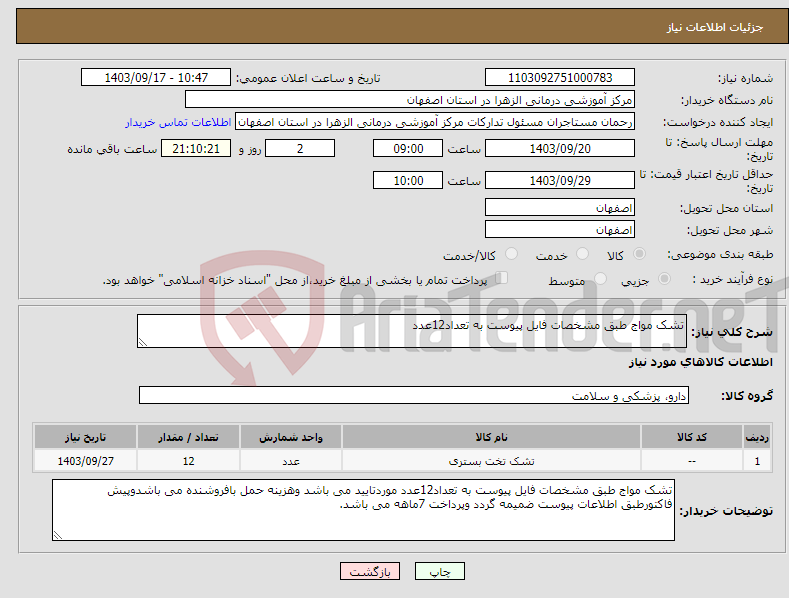789x598 pixels.
Task: Select the جزیی purchase type radio
Action: 664,278
